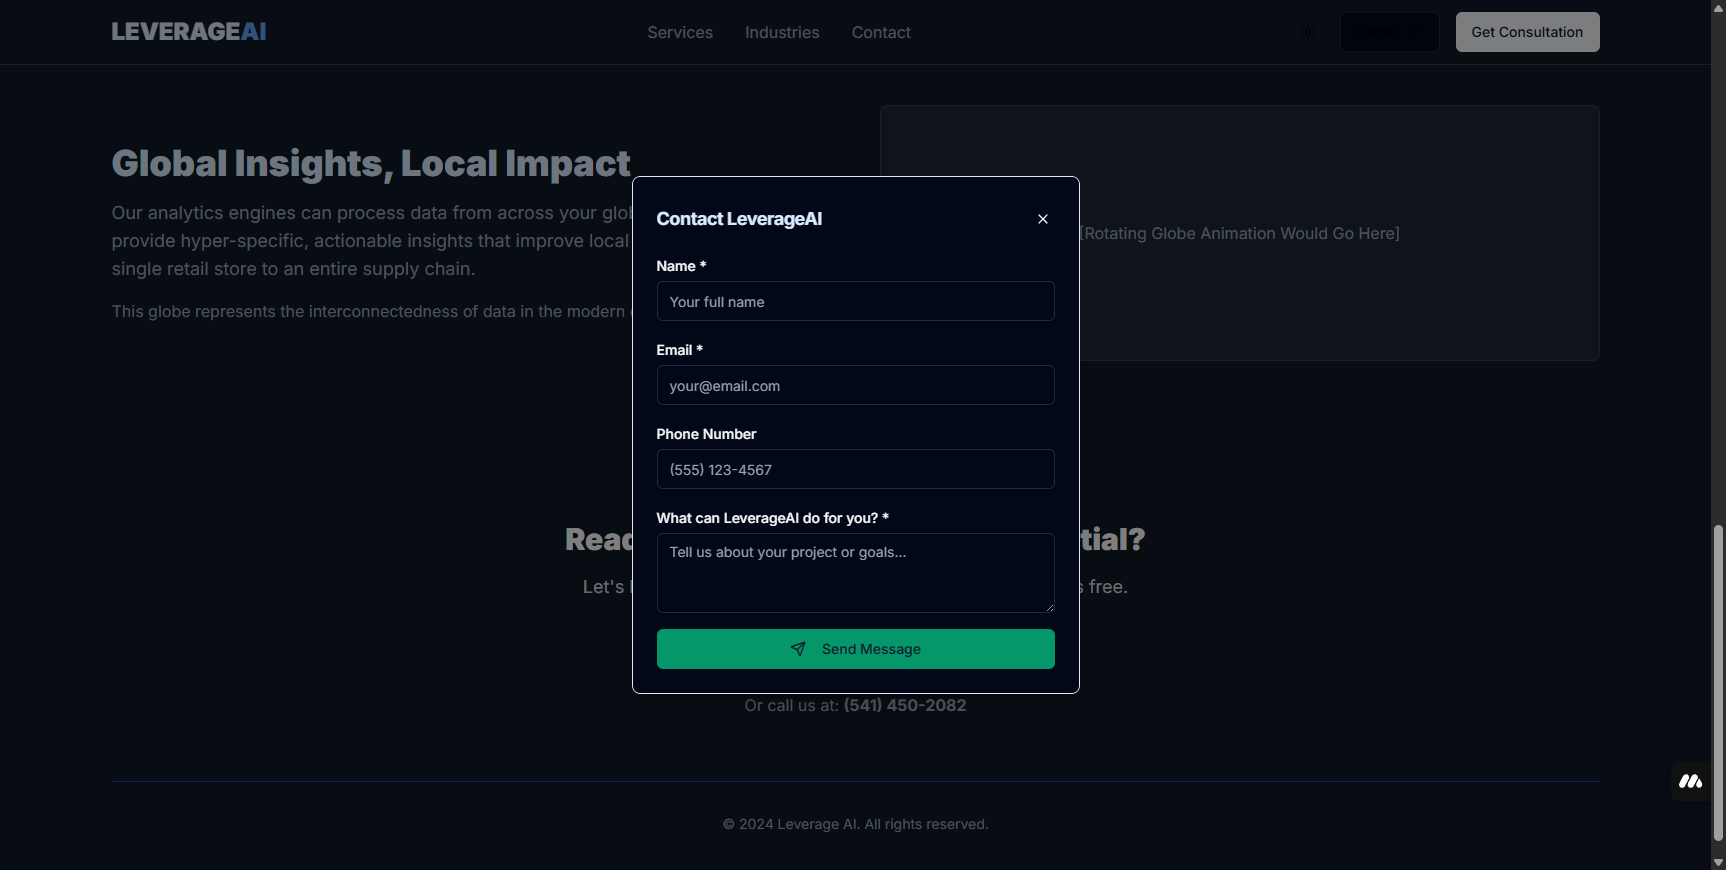Click the floating badge icon at bottom right
This screenshot has height=870, width=1726.
point(1690,781)
